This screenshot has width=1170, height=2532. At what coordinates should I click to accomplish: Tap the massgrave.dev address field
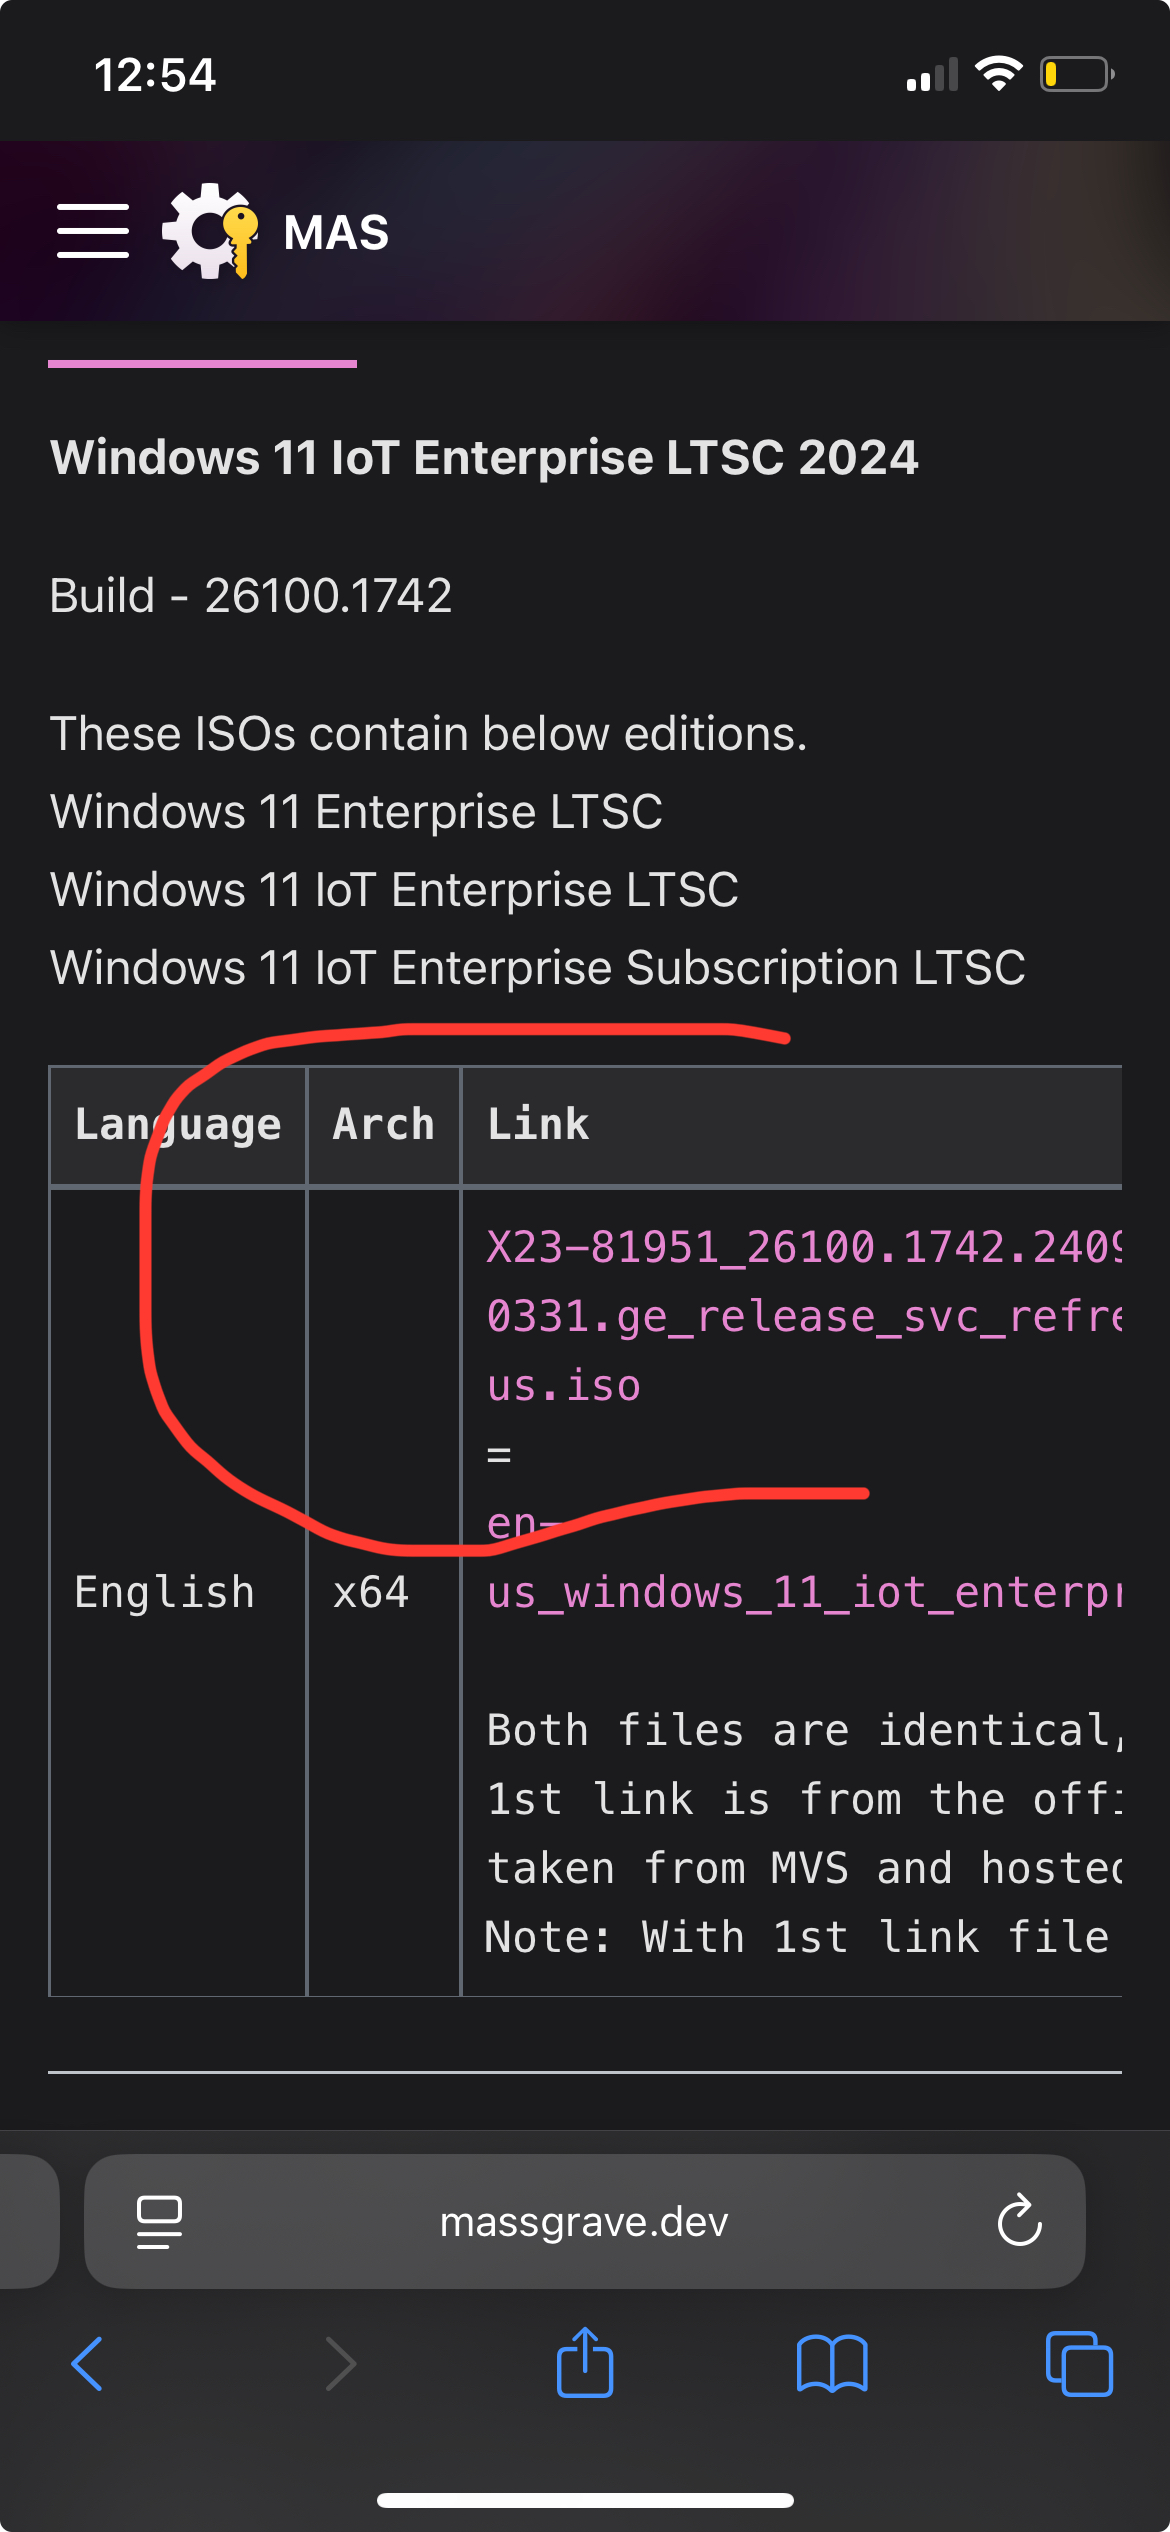585,2221
